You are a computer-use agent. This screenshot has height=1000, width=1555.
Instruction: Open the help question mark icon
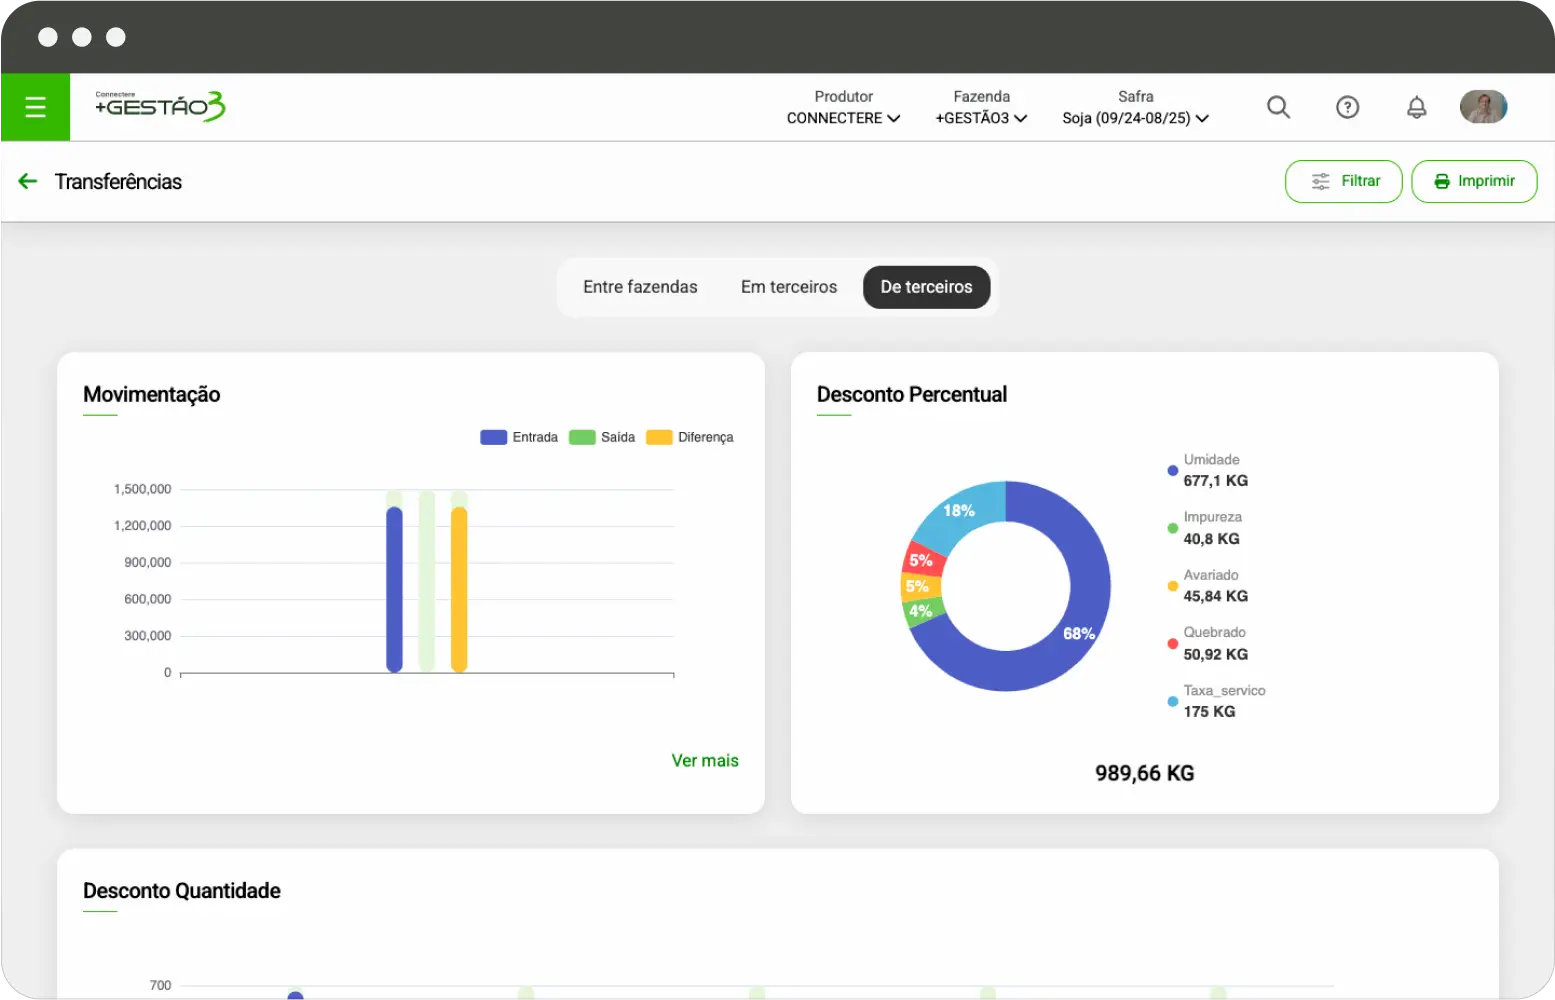[1347, 107]
